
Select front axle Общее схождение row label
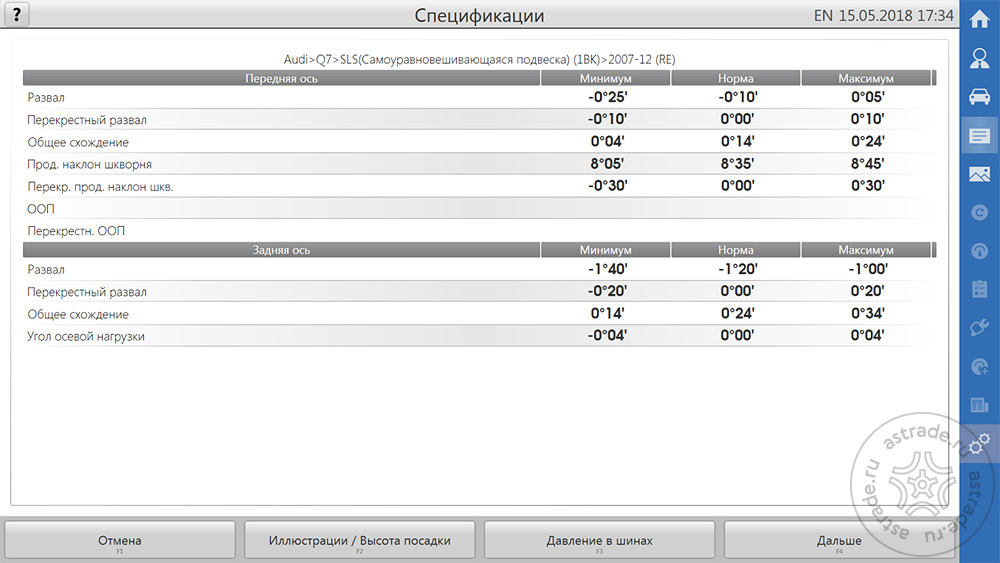click(x=78, y=142)
